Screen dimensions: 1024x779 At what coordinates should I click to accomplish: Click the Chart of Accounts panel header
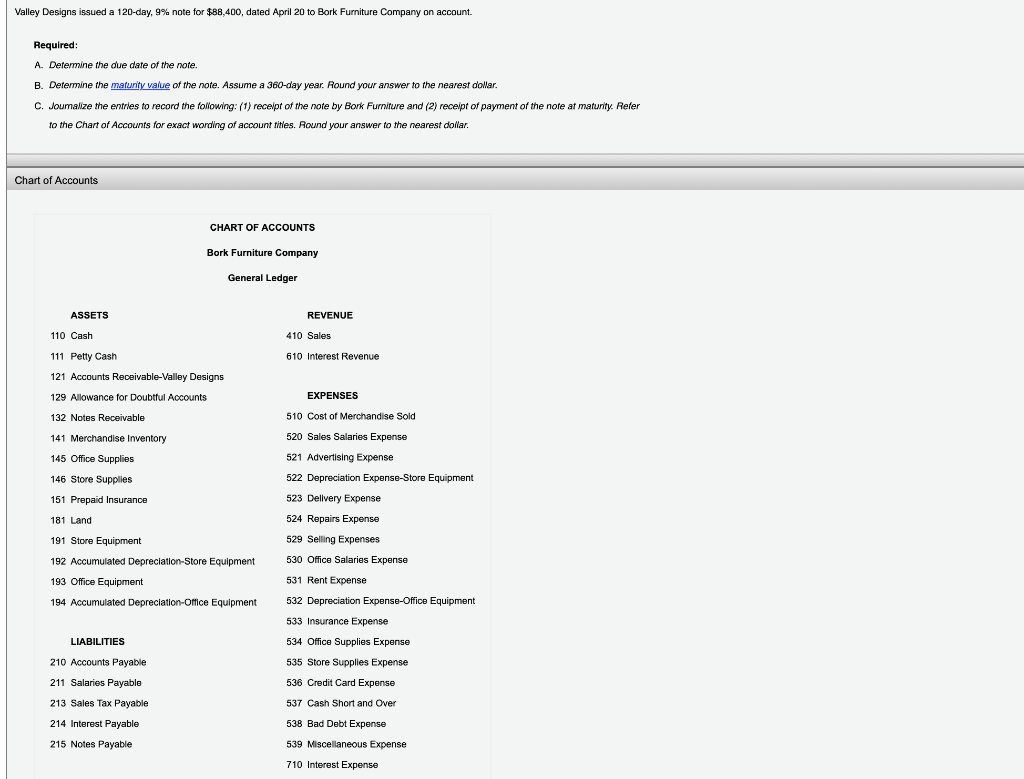point(515,180)
